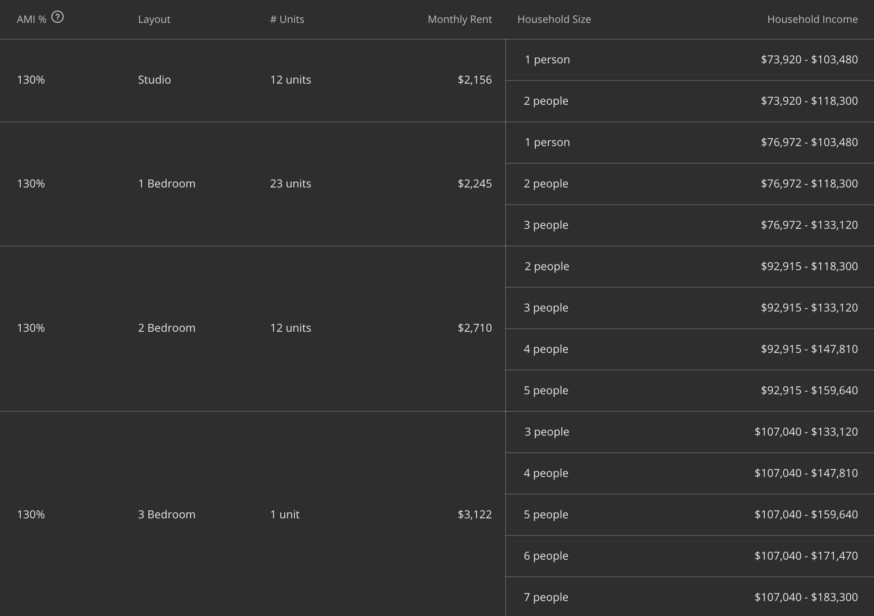
Task: Click the AMI % column header
Action: pos(31,19)
